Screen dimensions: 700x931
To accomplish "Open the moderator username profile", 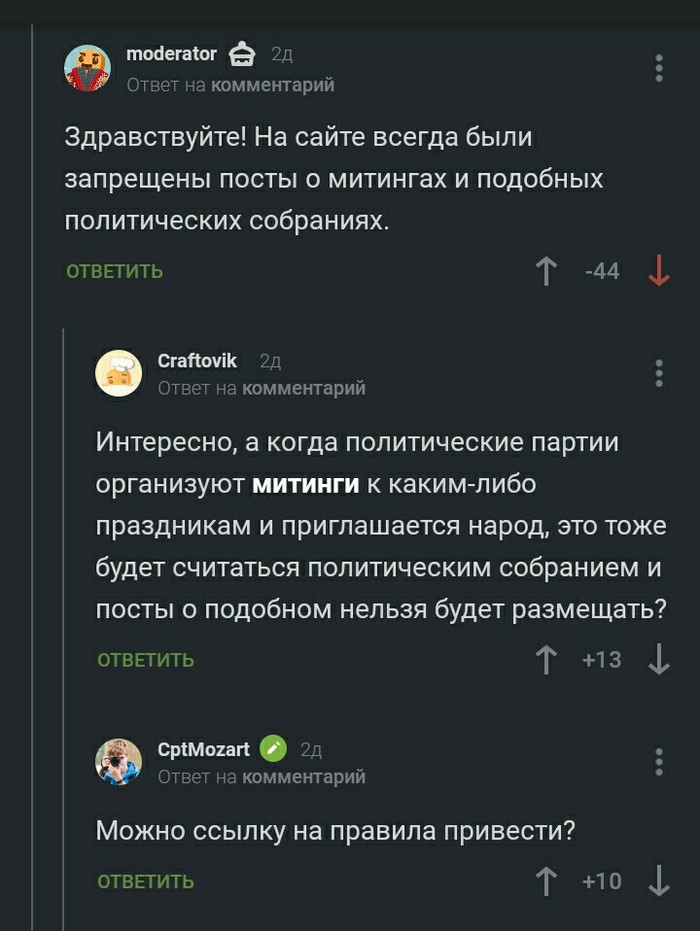I will pyautogui.click(x=171, y=54).
